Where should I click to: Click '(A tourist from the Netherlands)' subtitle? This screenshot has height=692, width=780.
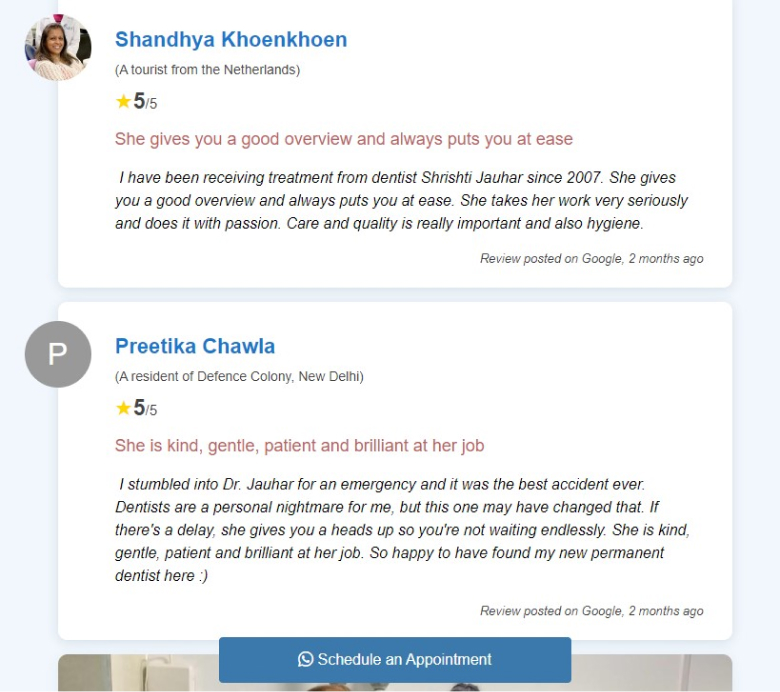pos(207,70)
